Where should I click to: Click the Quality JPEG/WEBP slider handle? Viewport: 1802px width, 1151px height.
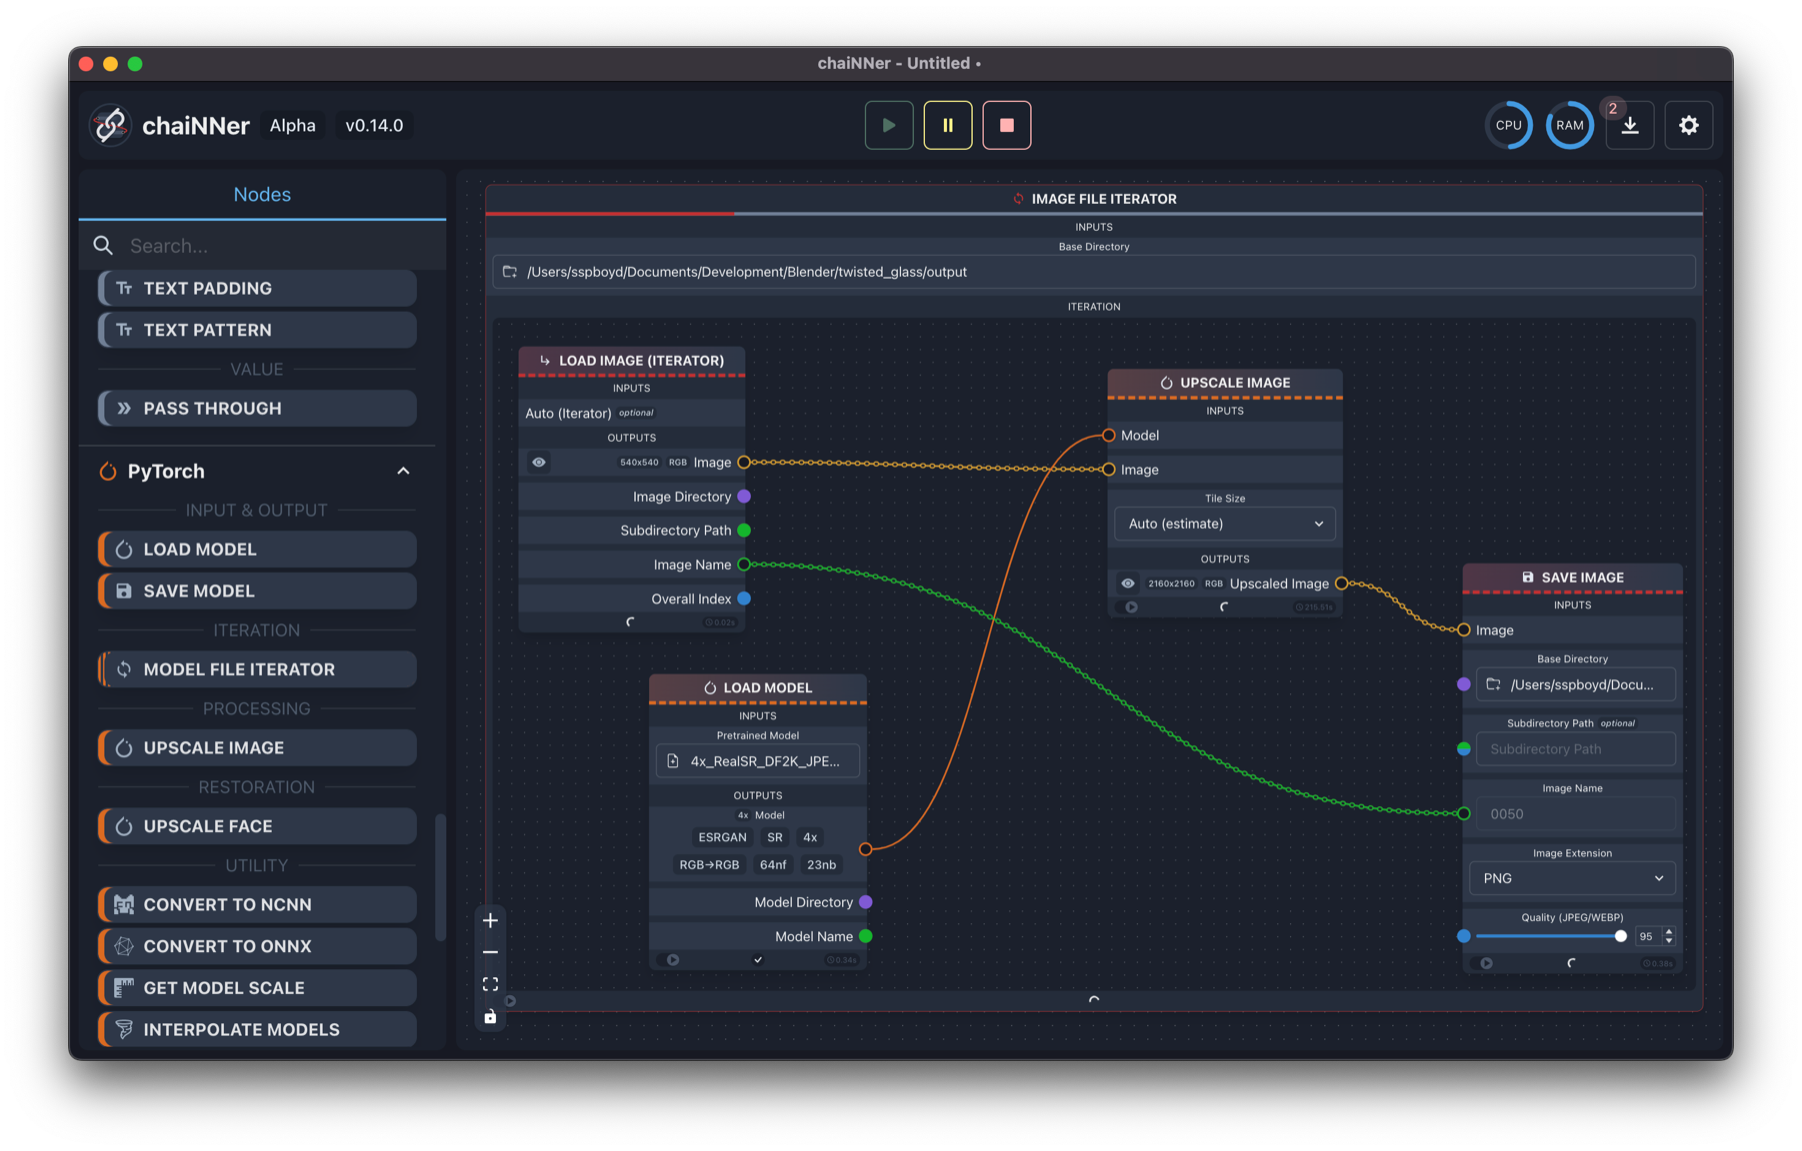pyautogui.click(x=1620, y=936)
